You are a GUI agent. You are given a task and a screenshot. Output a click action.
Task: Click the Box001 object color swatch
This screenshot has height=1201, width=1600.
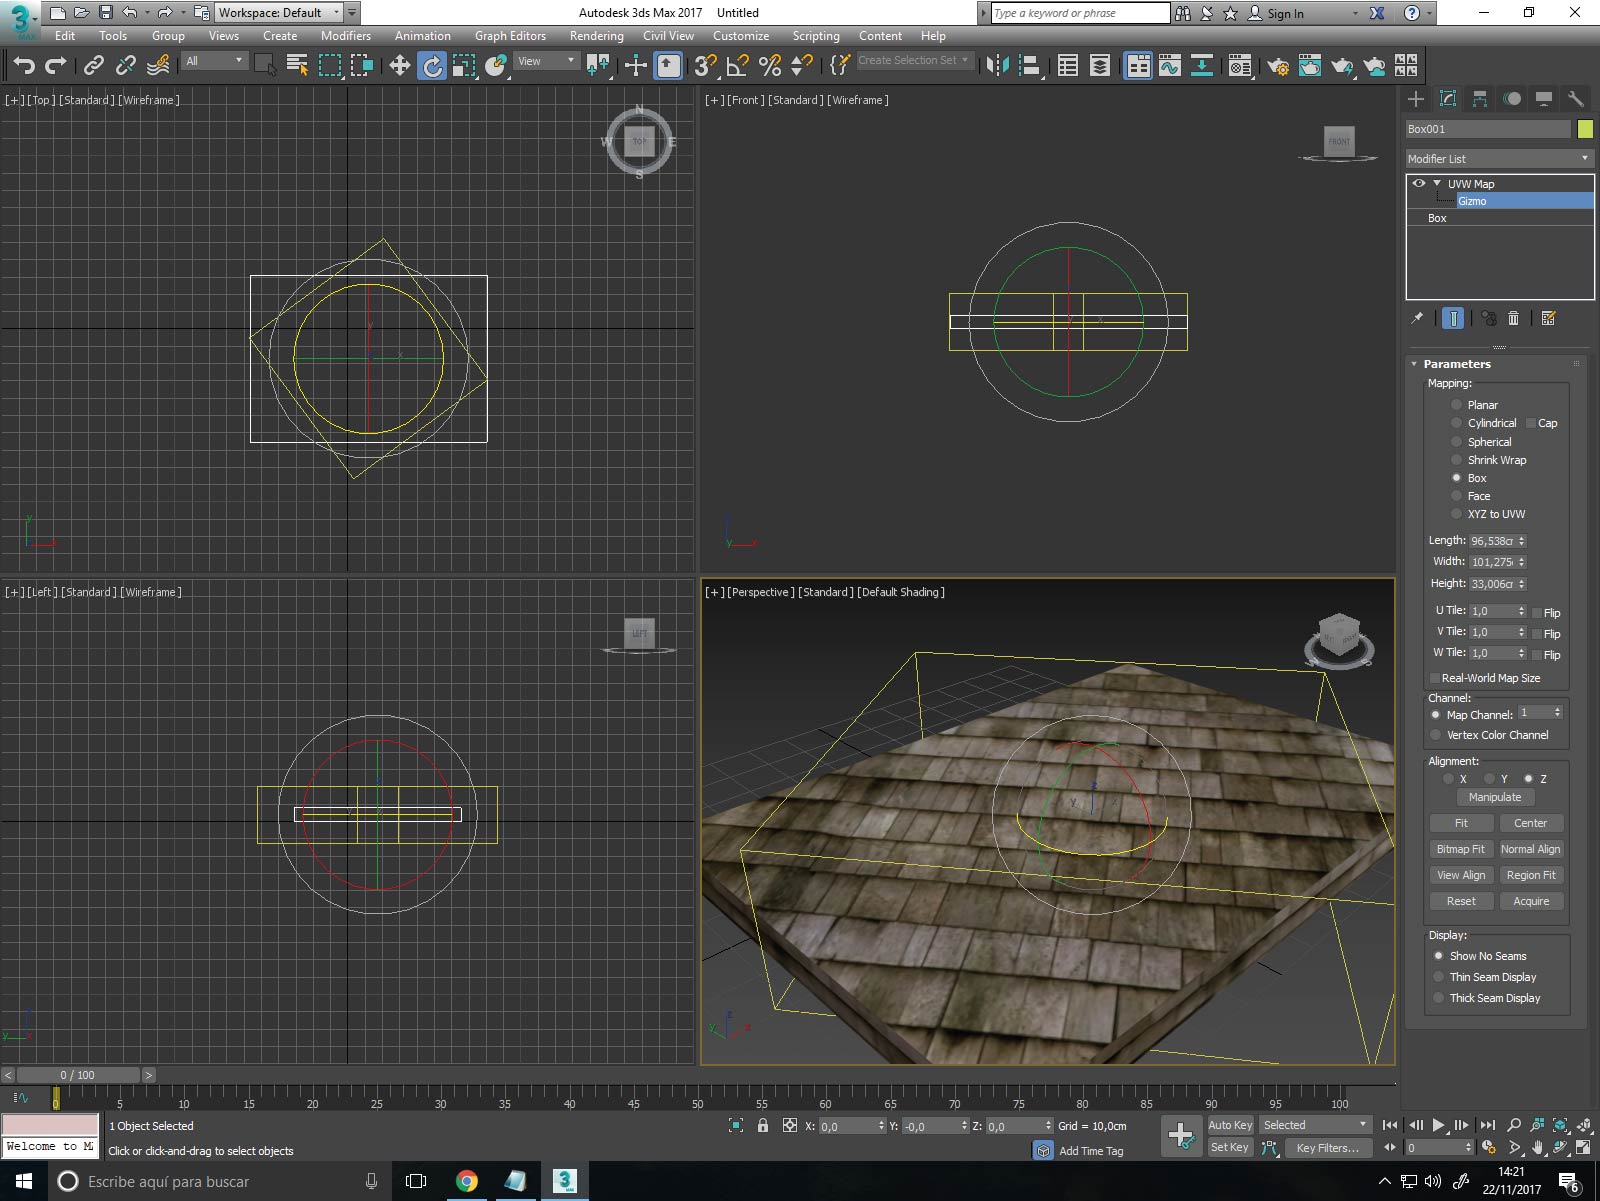[1584, 129]
